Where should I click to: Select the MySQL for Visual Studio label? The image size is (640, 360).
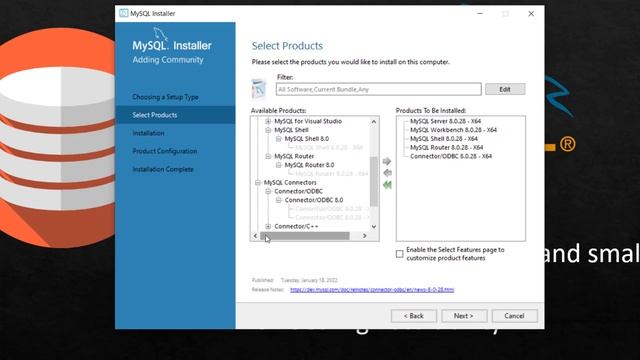click(x=308, y=121)
